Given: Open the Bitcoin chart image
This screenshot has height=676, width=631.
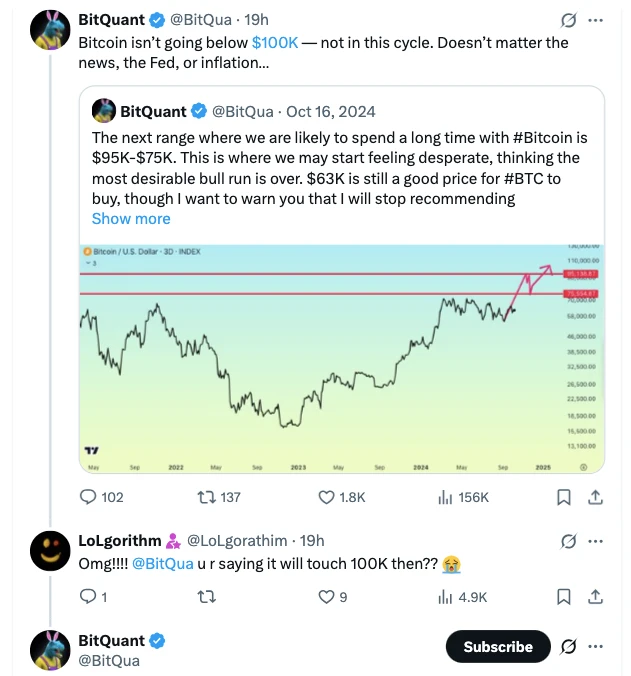Looking at the screenshot, I should click(x=341, y=357).
